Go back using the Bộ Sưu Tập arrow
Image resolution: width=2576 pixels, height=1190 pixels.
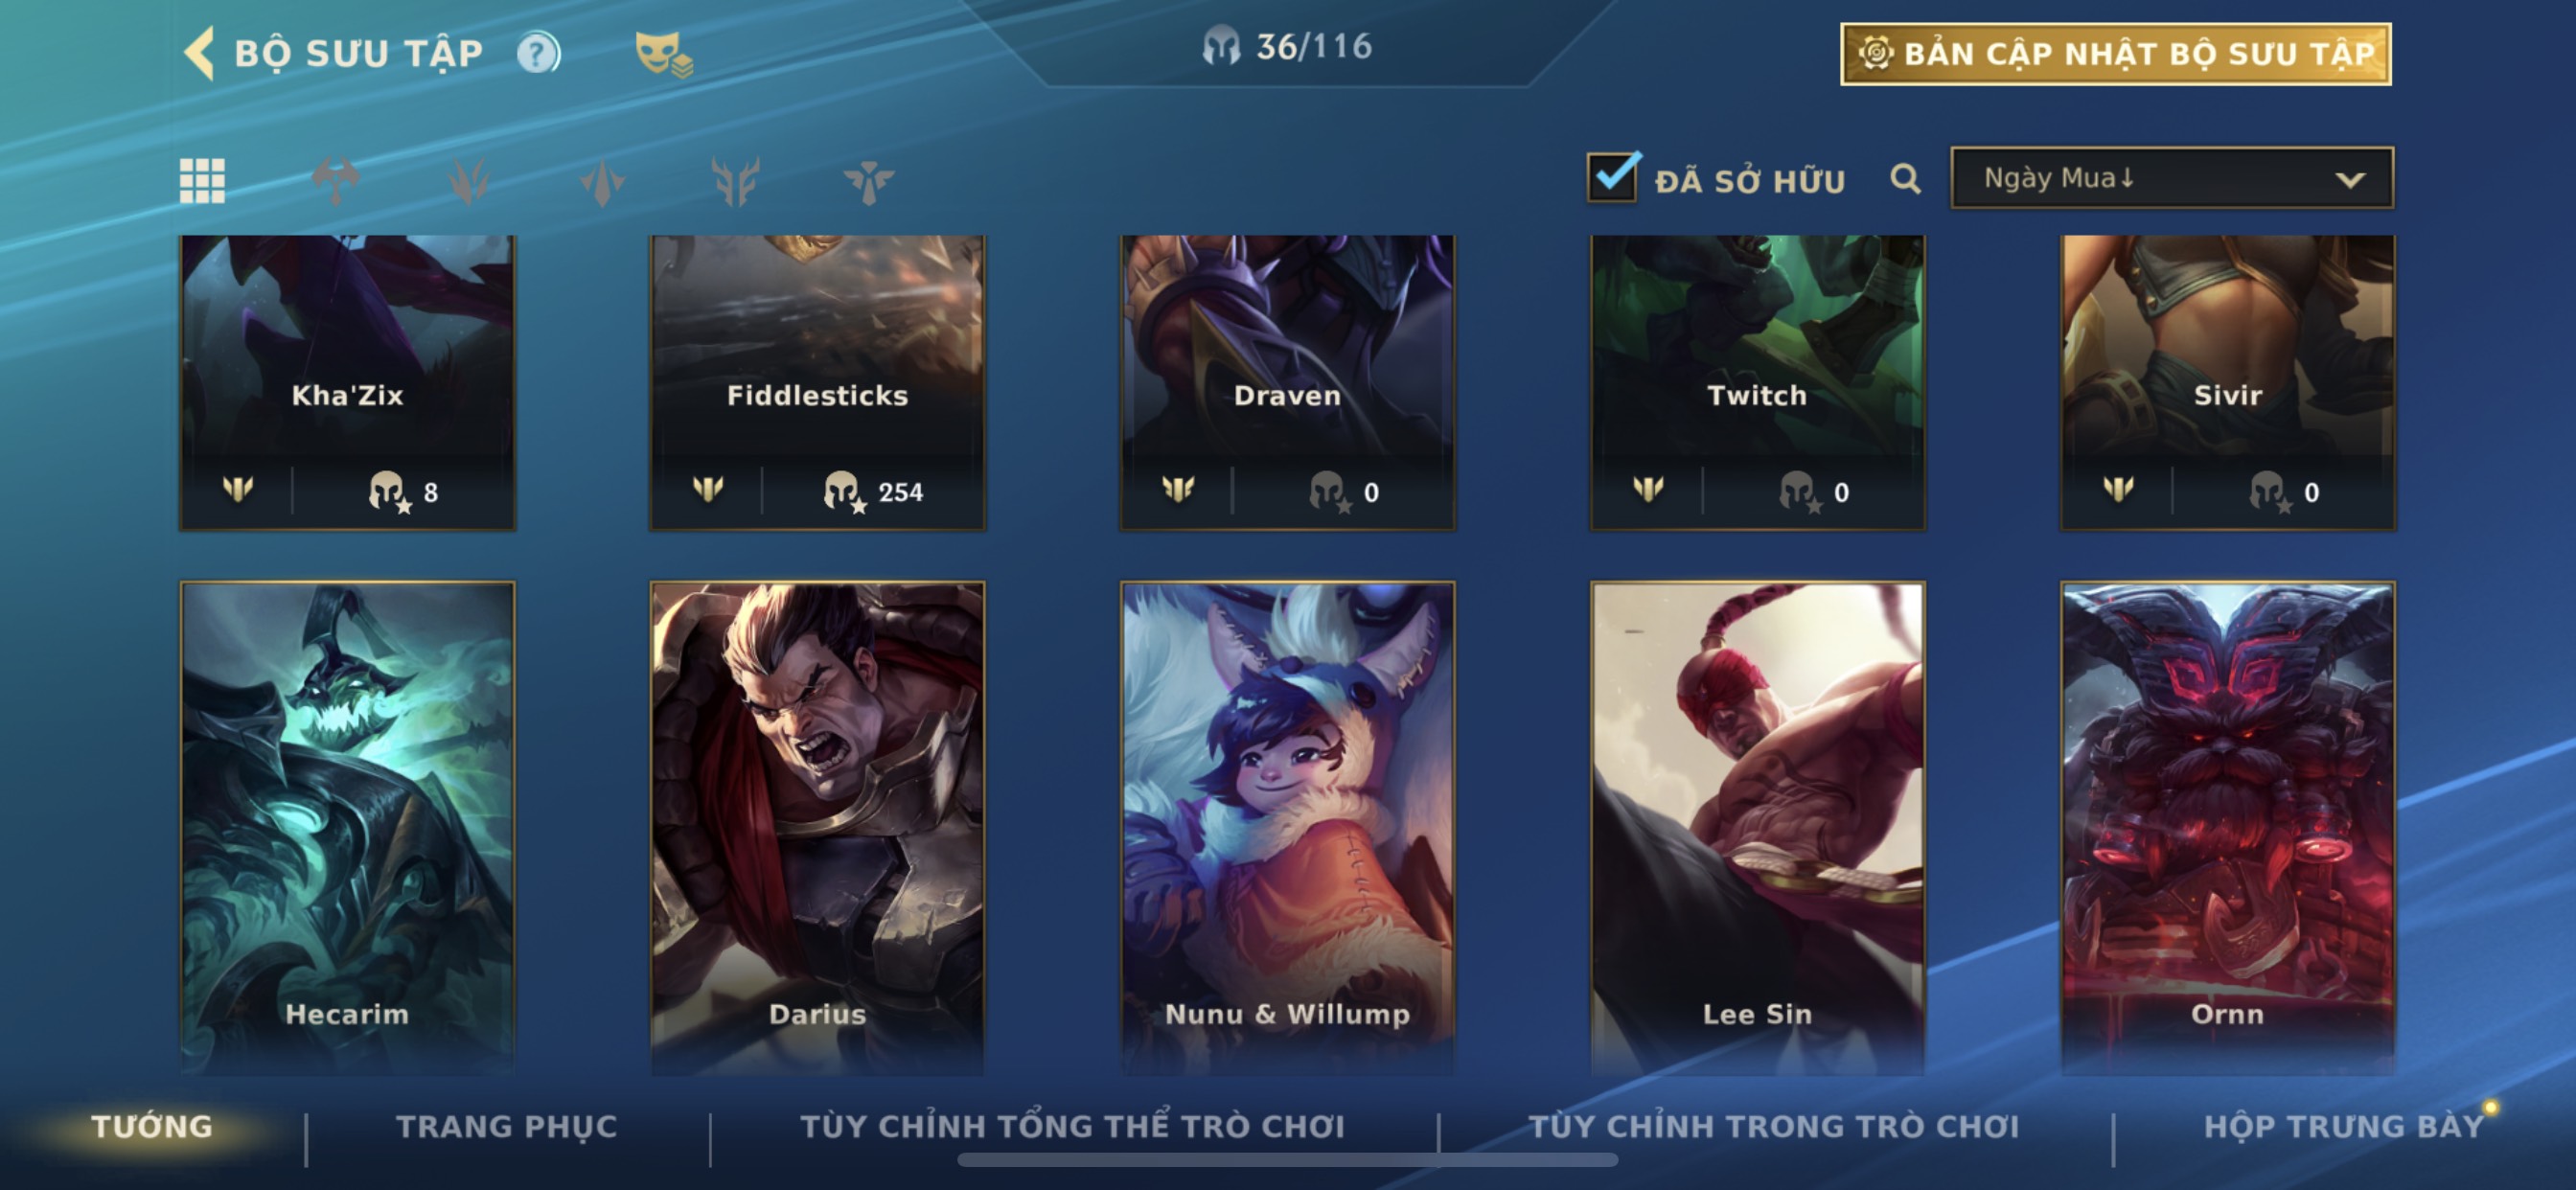pos(200,52)
